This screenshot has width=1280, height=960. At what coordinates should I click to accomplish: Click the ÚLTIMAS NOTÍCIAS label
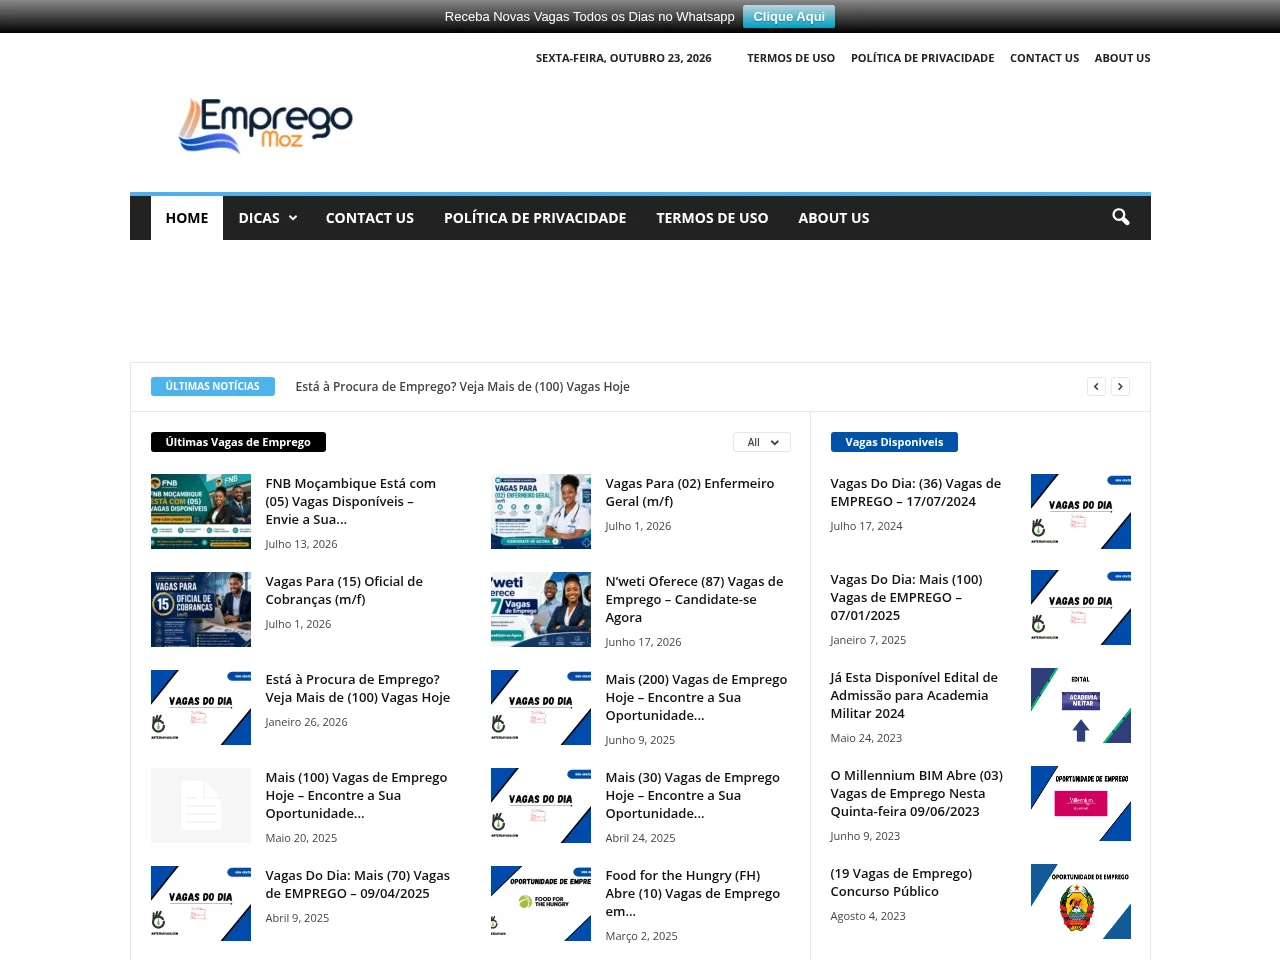(x=213, y=386)
